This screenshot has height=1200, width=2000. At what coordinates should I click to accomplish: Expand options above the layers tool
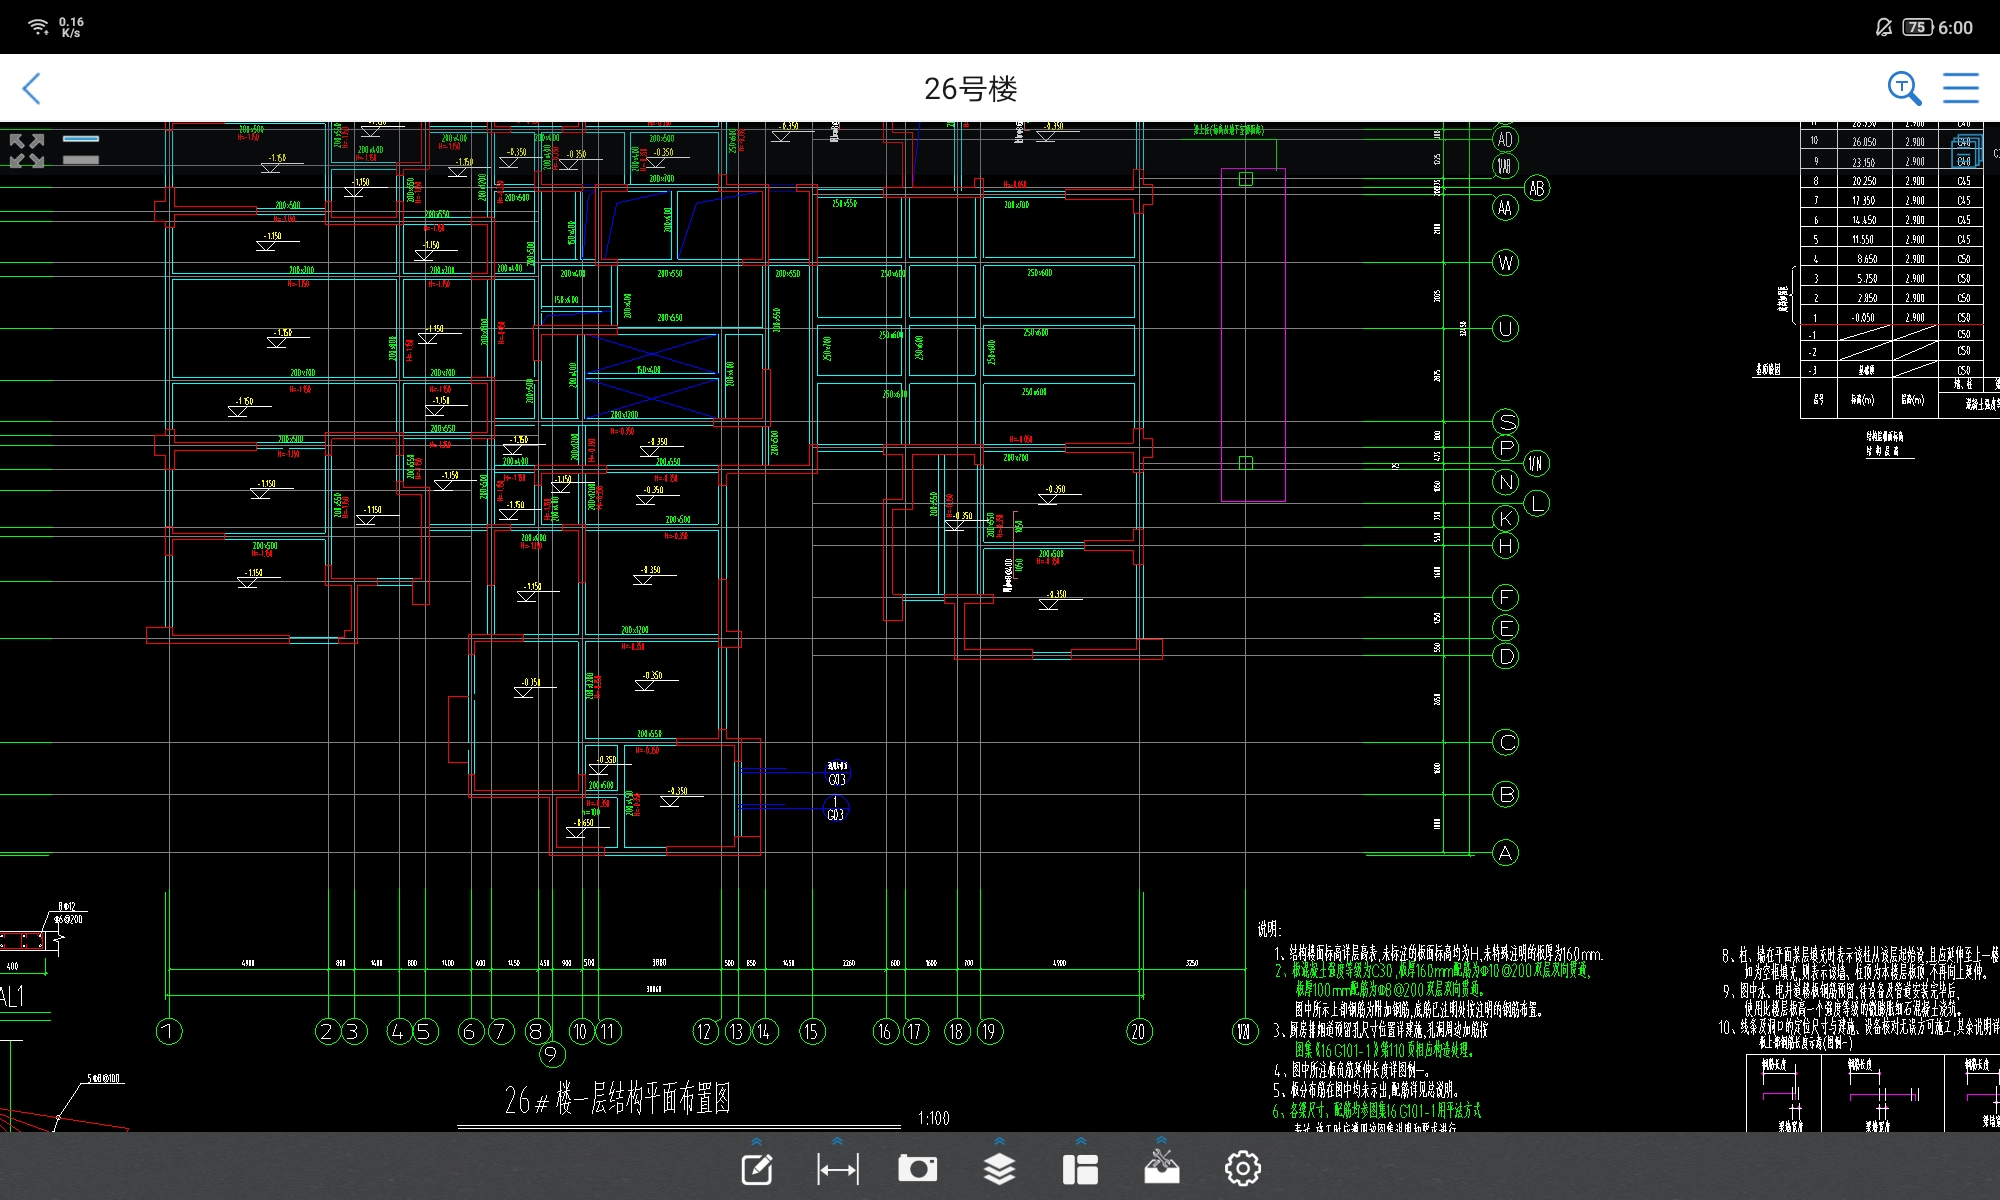[x=999, y=1141]
